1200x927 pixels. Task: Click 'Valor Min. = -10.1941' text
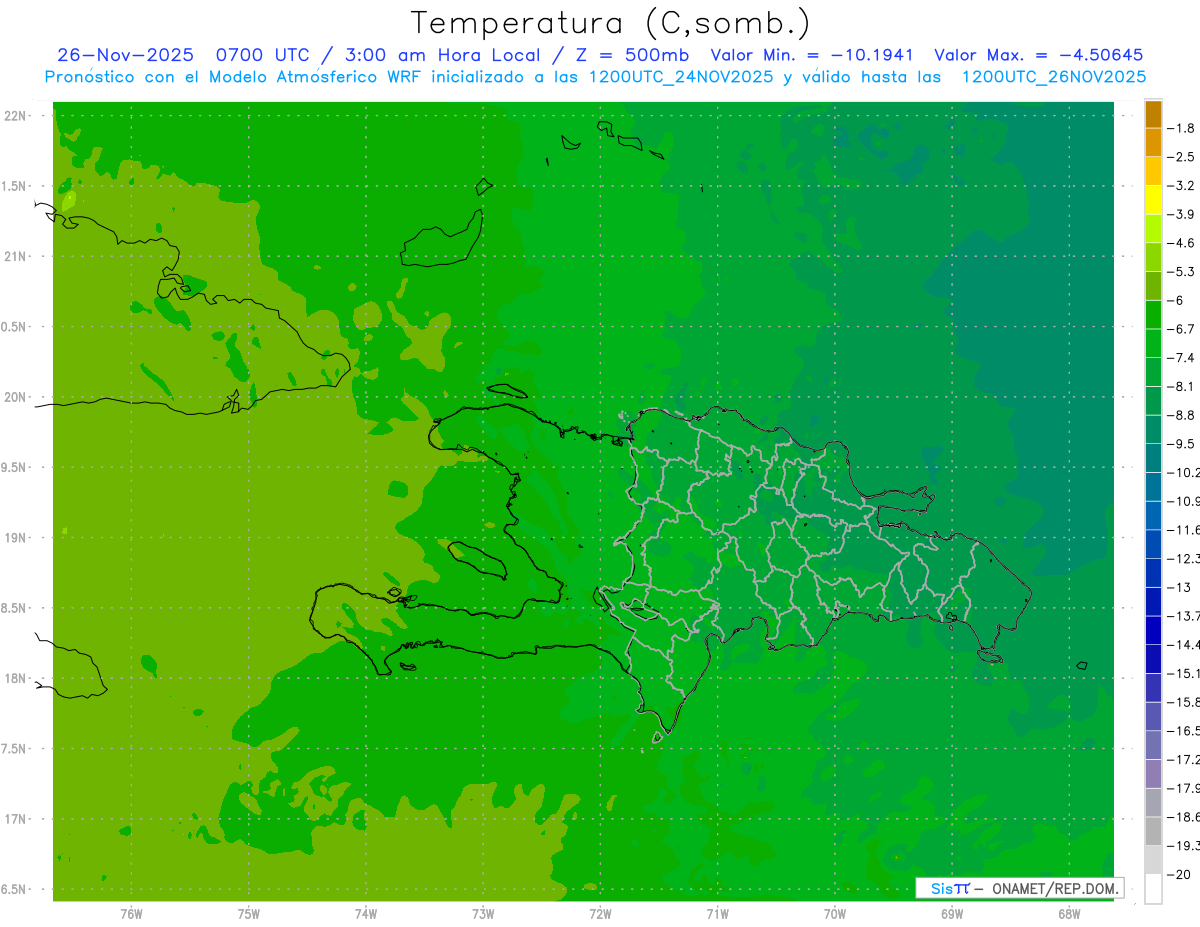tap(813, 55)
